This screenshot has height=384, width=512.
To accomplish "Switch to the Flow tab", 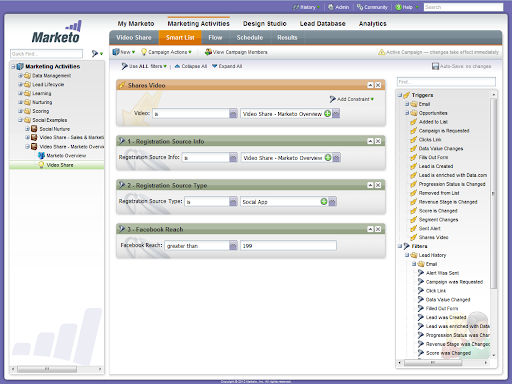I will pyautogui.click(x=215, y=38).
